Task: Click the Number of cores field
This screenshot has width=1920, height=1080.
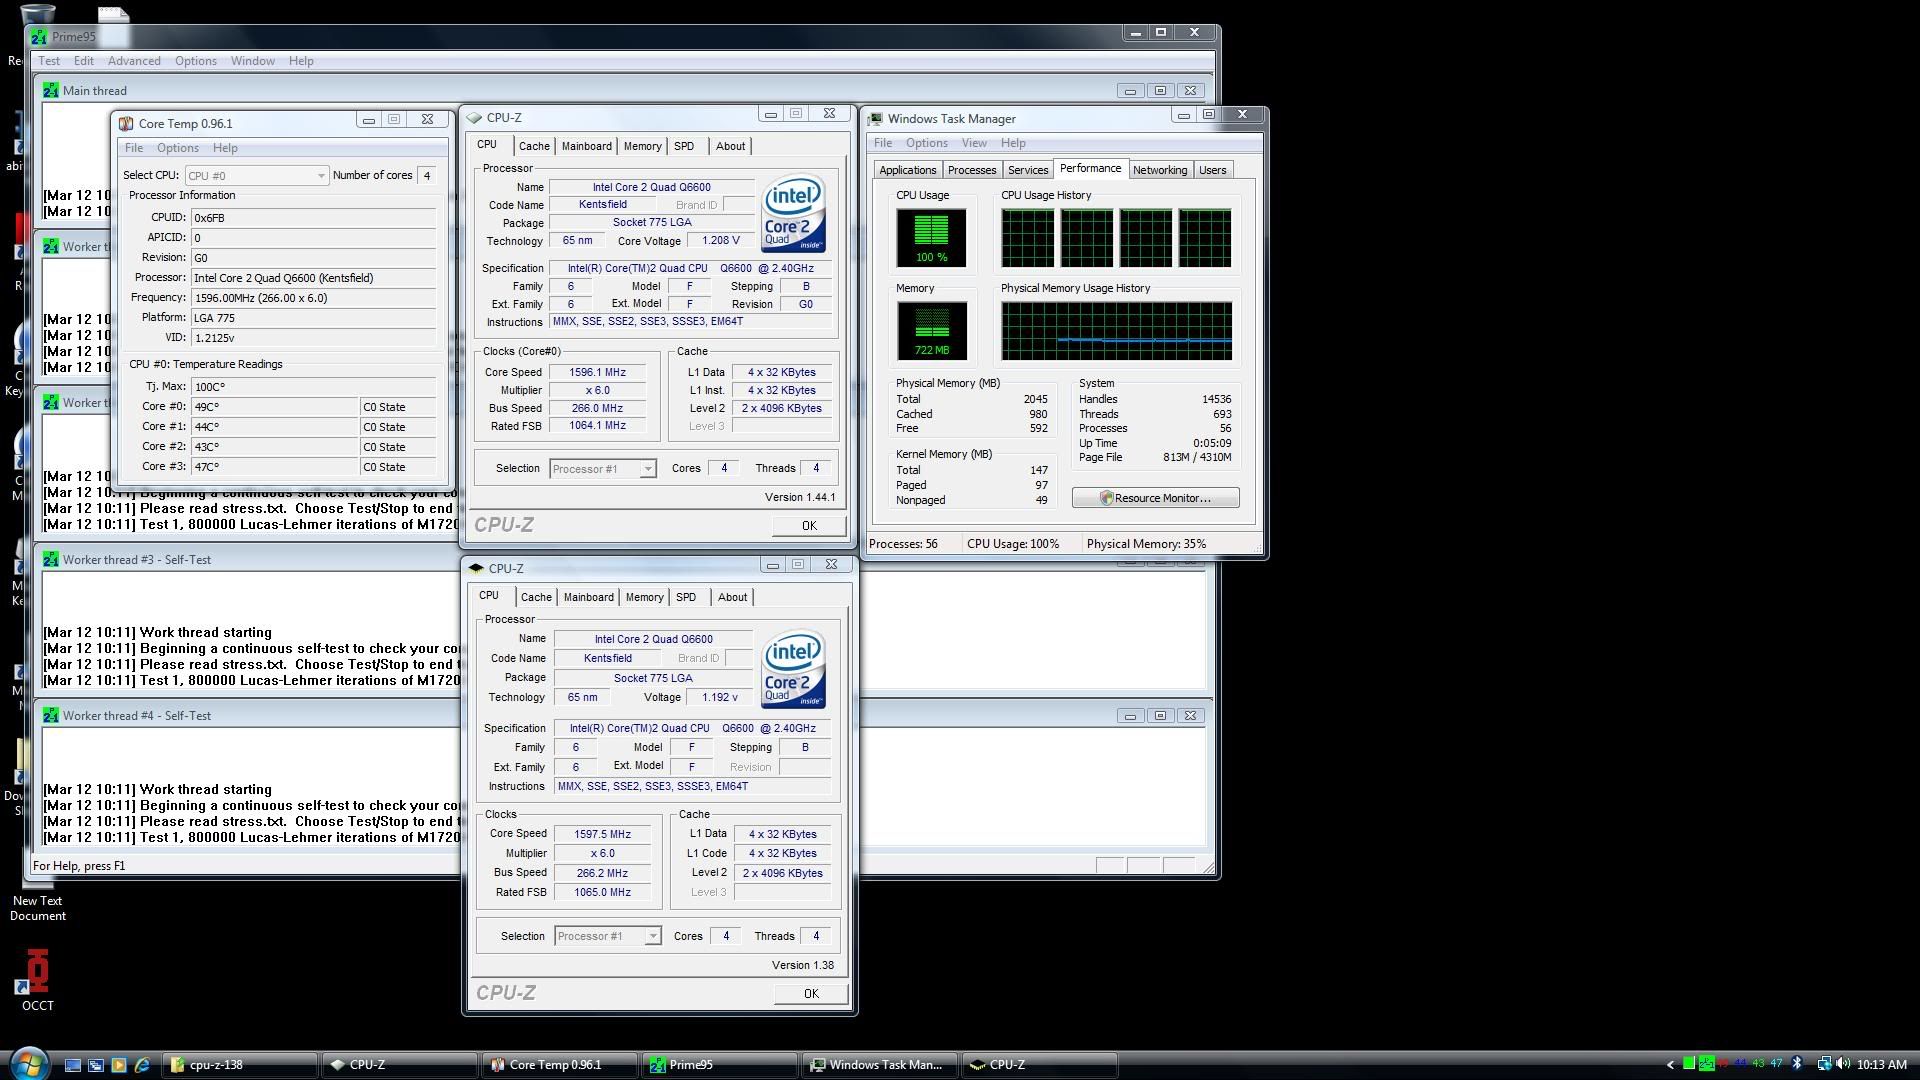Action: (427, 175)
